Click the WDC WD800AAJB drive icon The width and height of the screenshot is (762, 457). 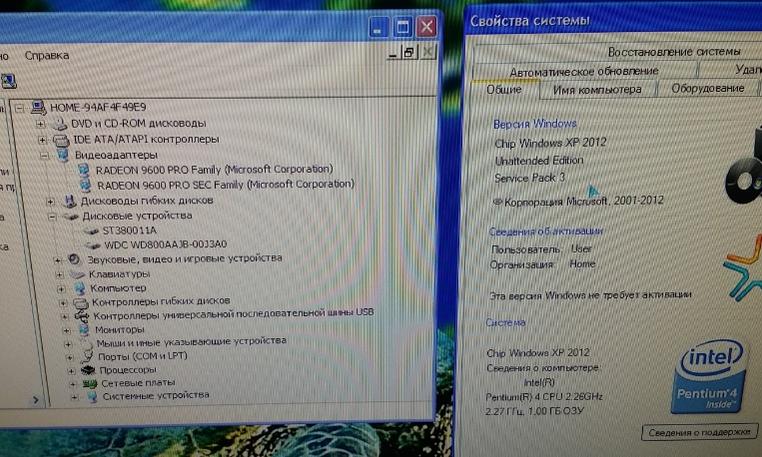92,245
